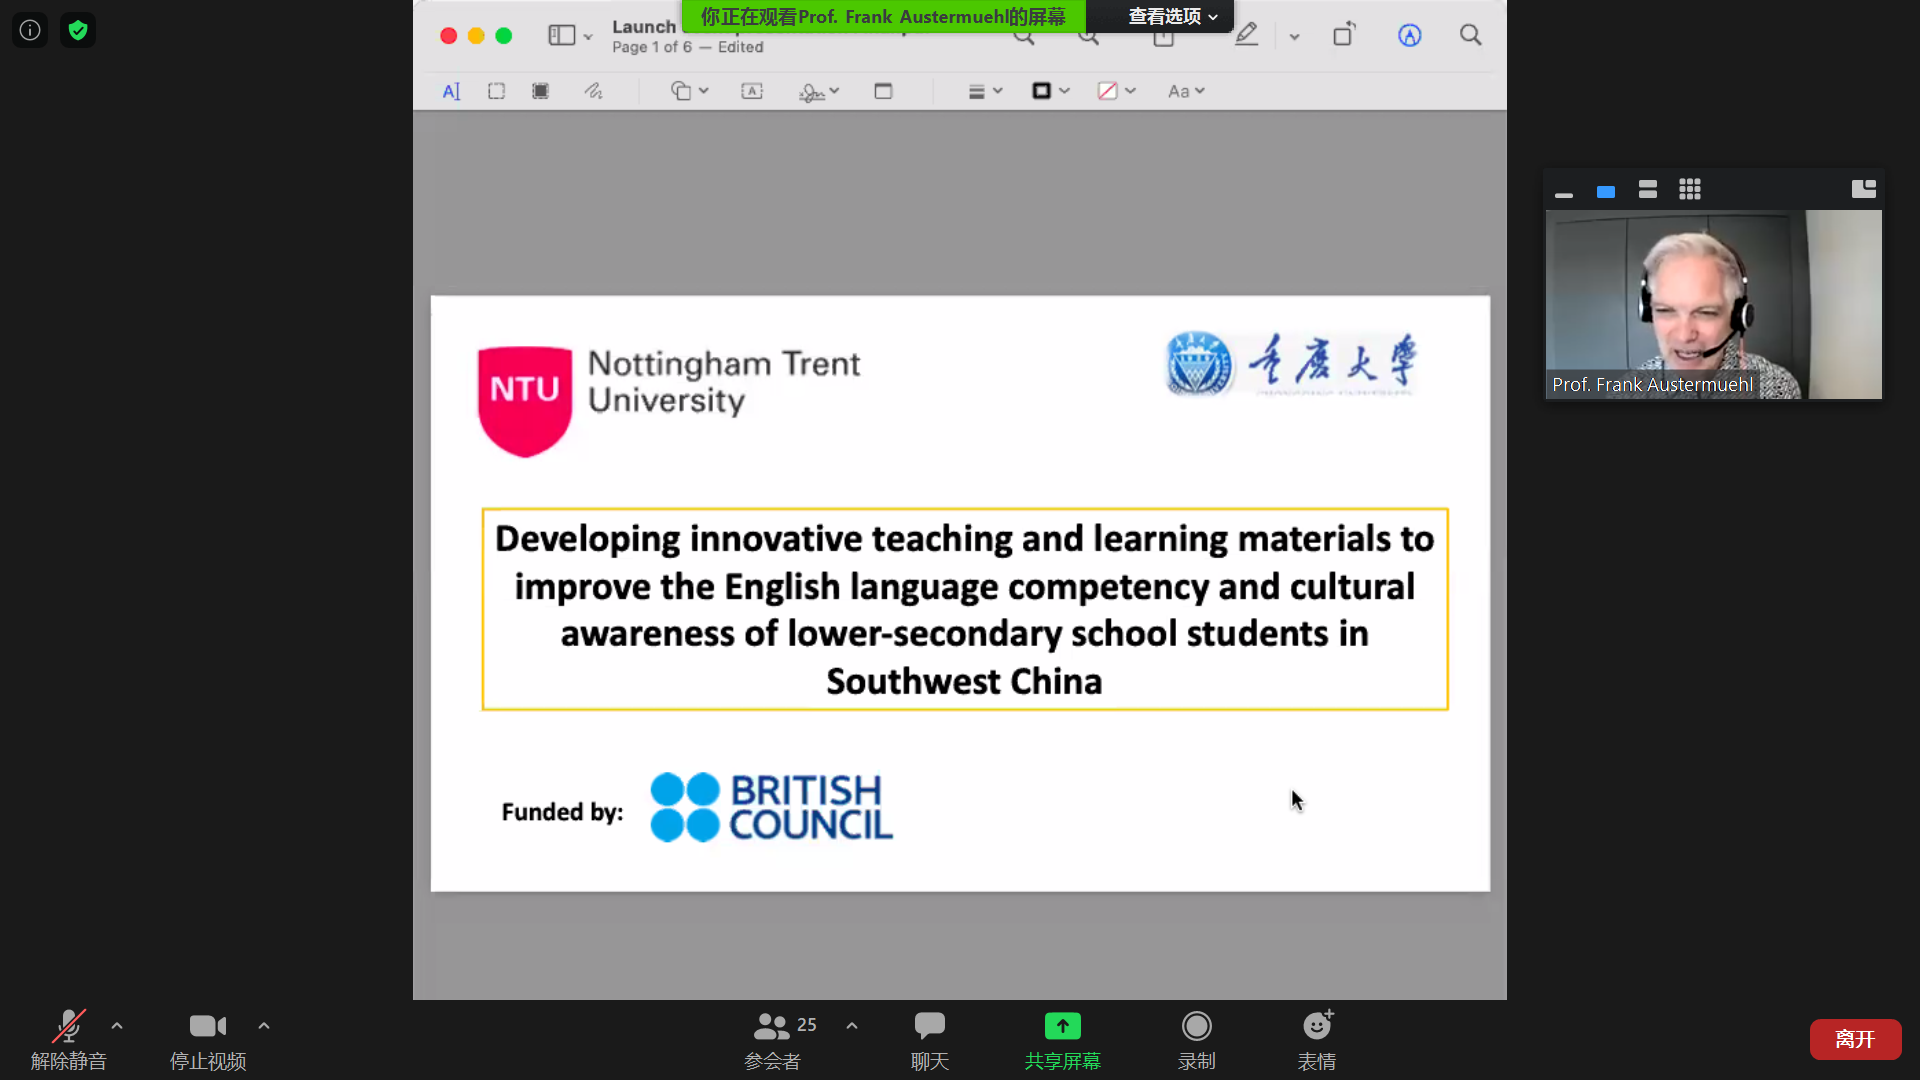Screen dimensions: 1920x1080
Task: Open reactions via the 表情 icon
Action: [1317, 1040]
